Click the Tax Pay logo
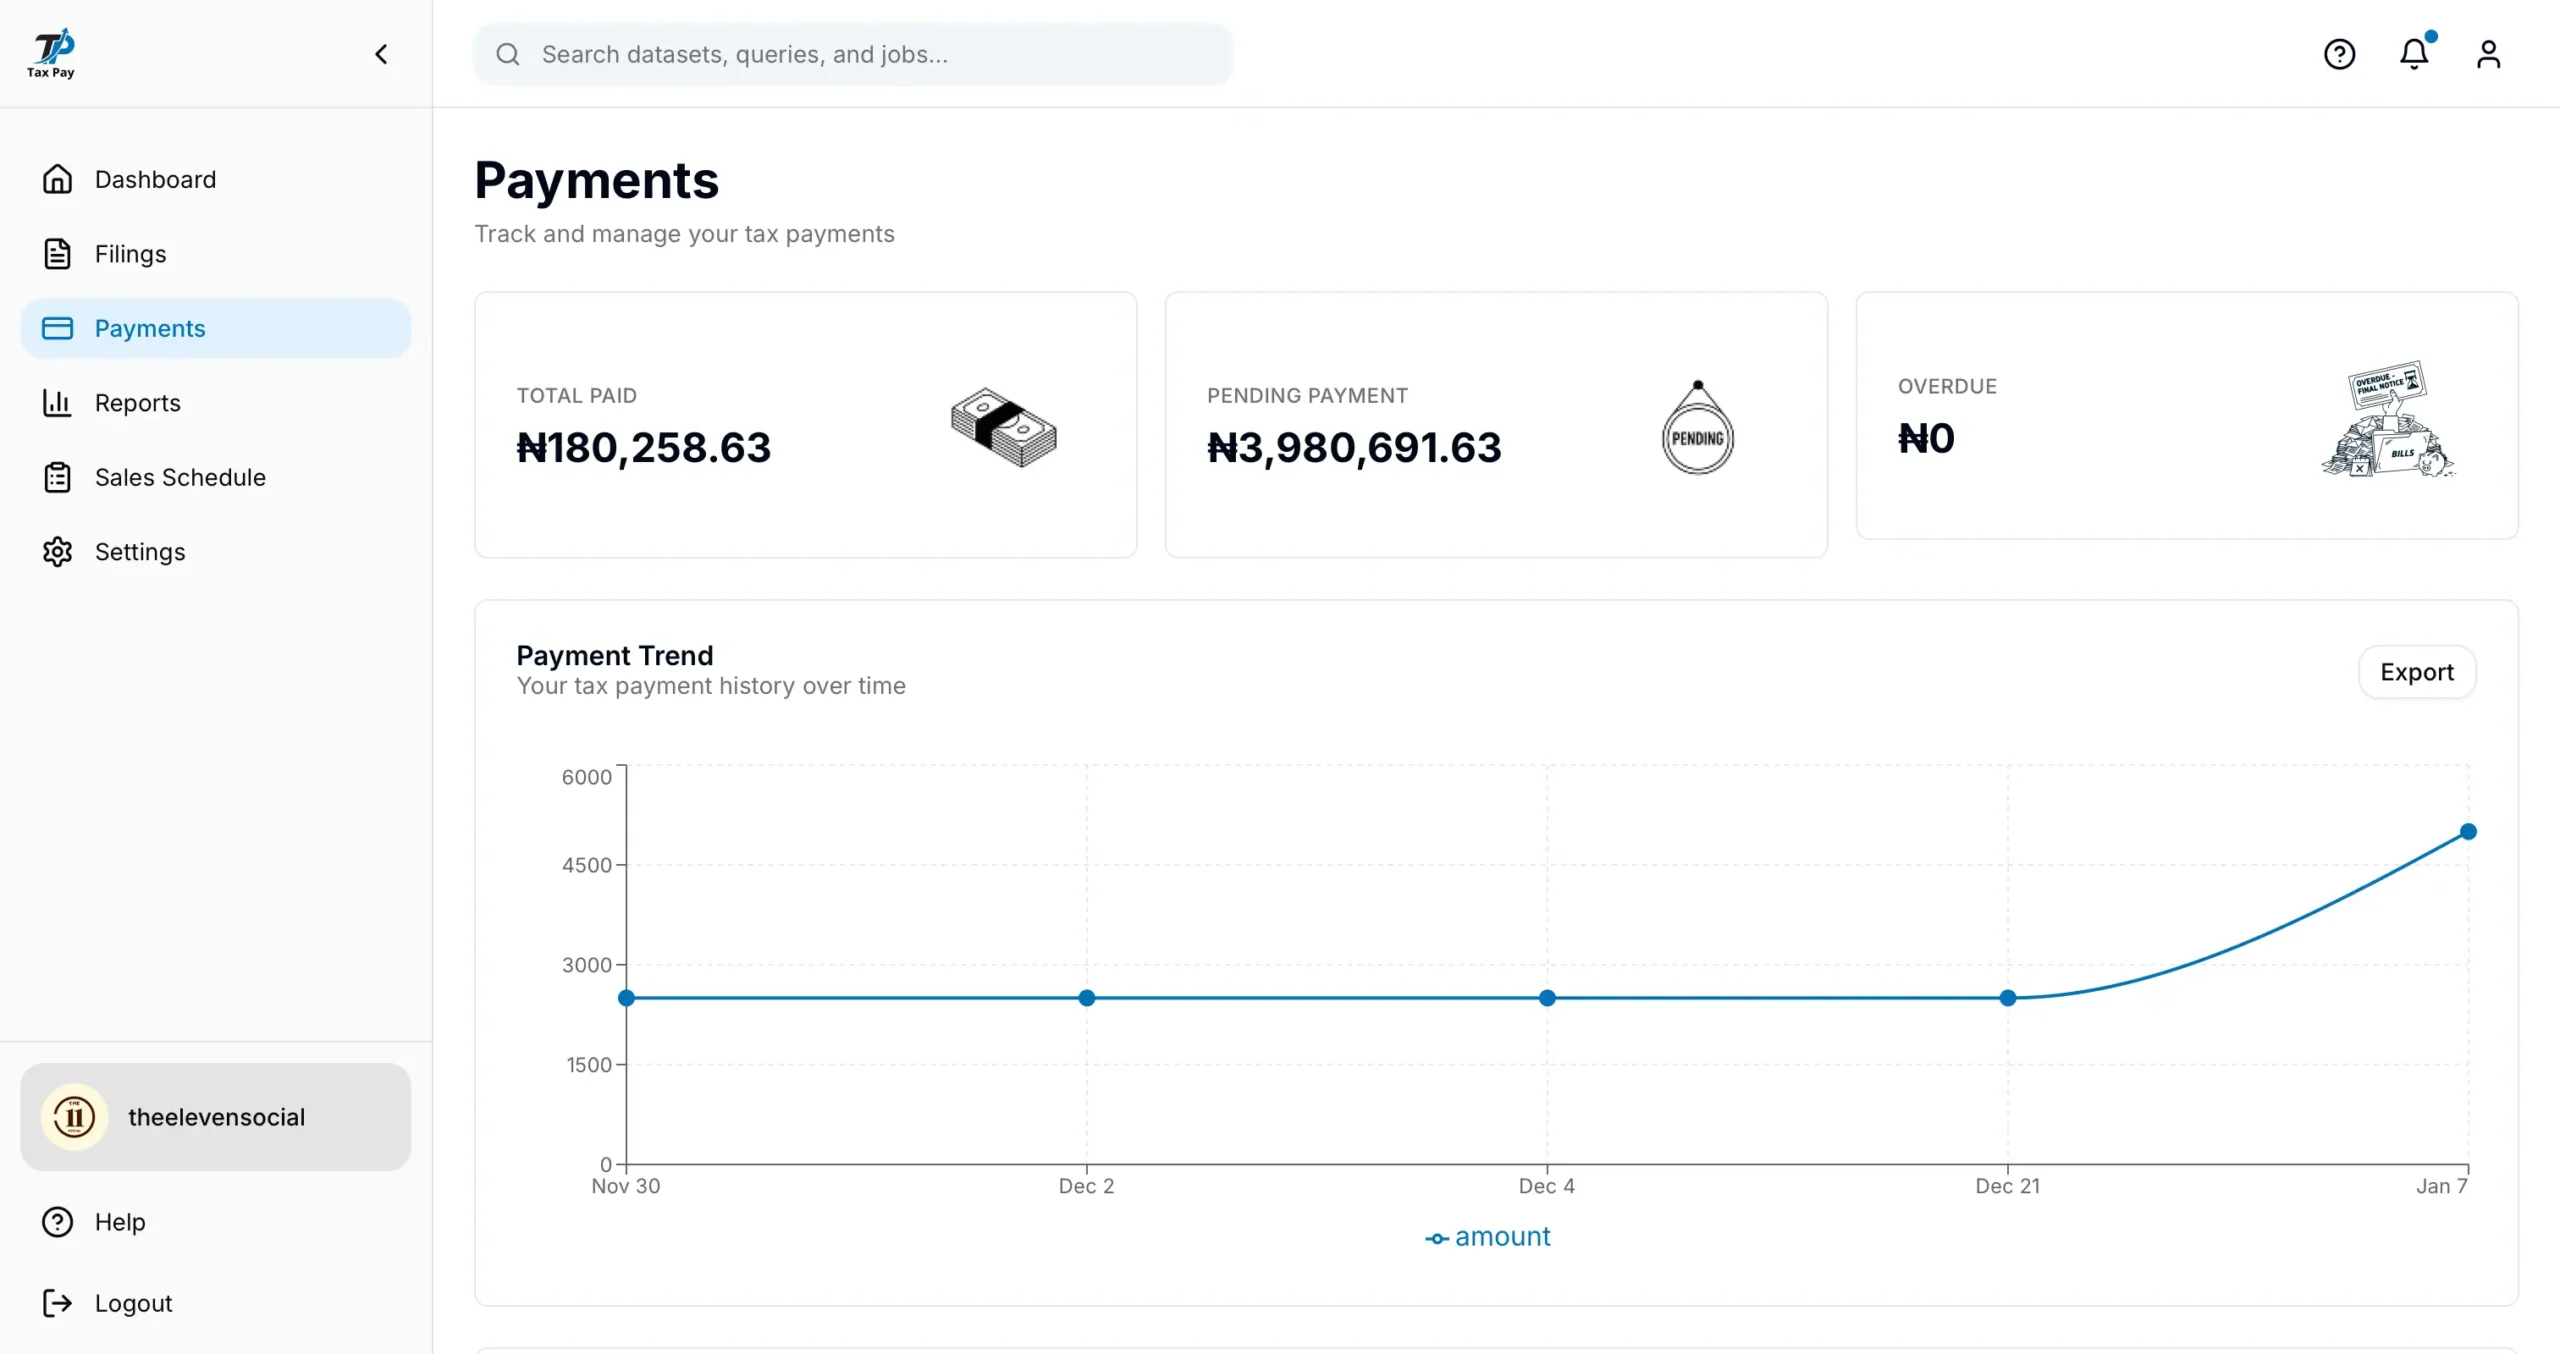Viewport: 2560px width, 1354px height. pyautogui.click(x=51, y=53)
